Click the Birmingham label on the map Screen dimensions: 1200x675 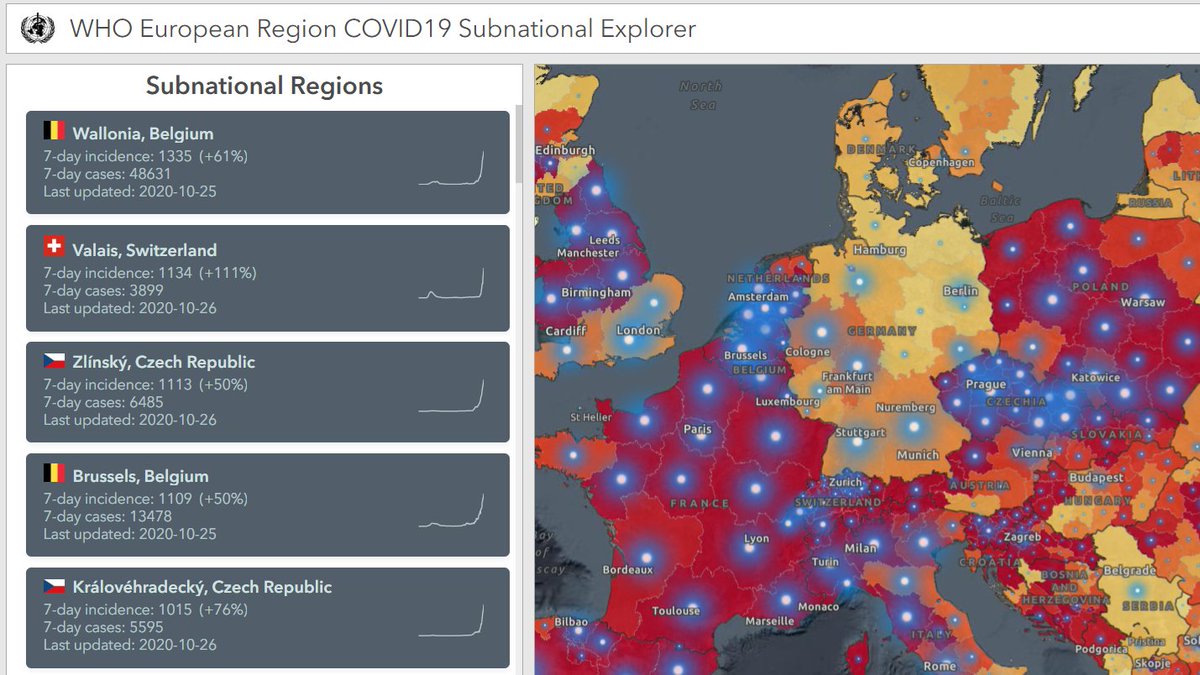tap(596, 293)
